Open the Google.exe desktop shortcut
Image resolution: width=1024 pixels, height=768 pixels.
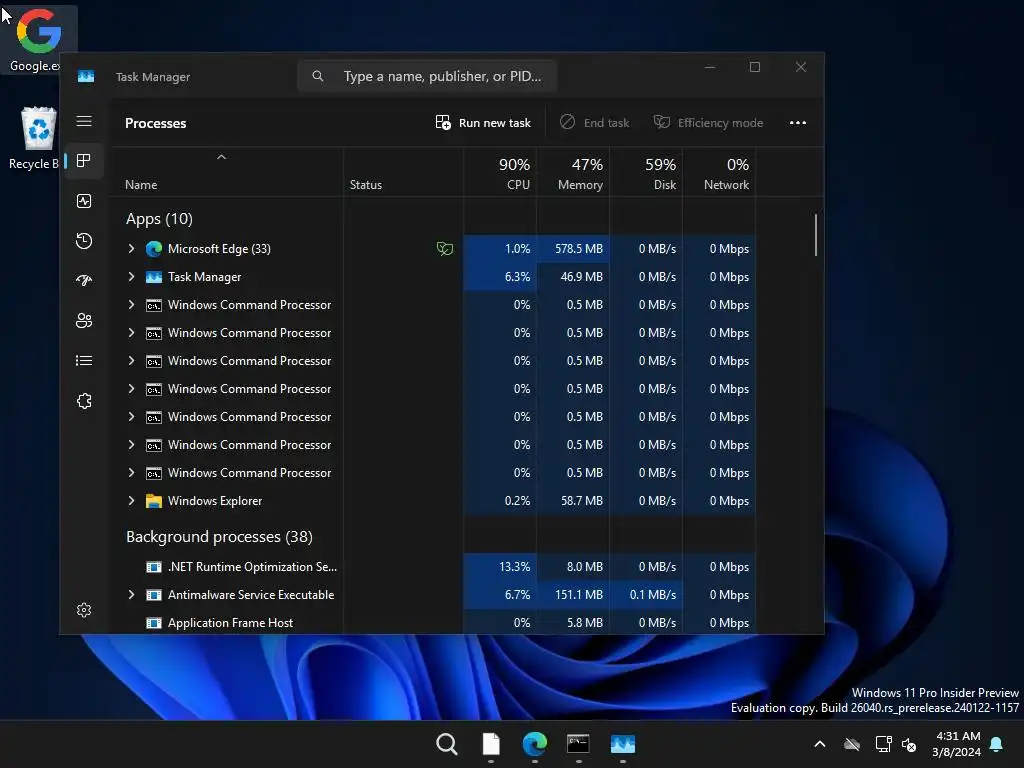pos(38,39)
